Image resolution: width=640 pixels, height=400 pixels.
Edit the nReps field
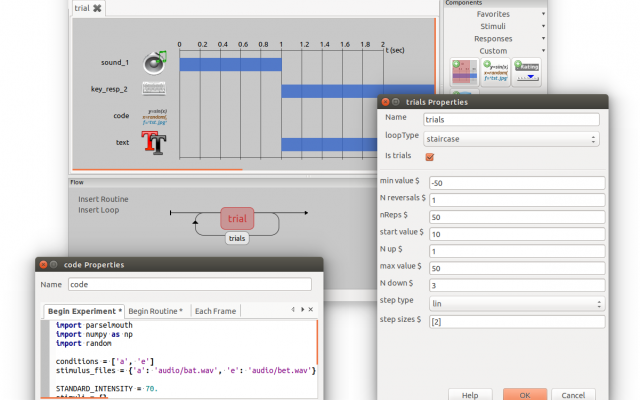517,217
